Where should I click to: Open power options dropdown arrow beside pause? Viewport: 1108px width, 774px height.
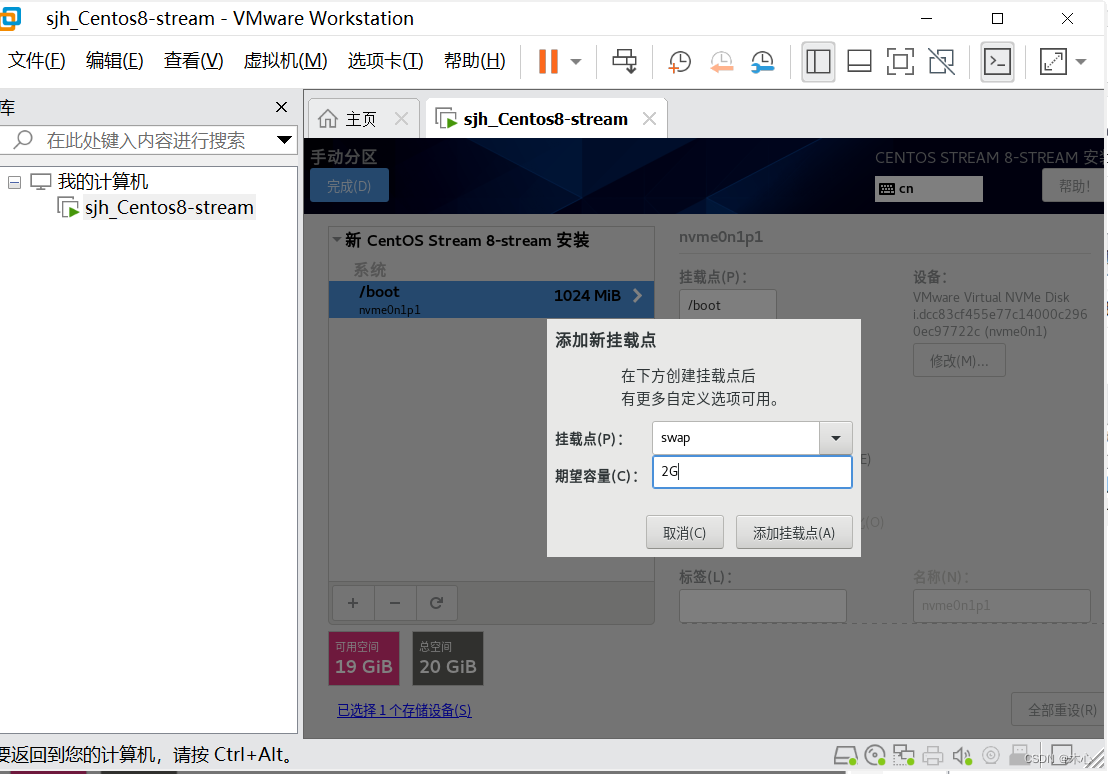576,61
